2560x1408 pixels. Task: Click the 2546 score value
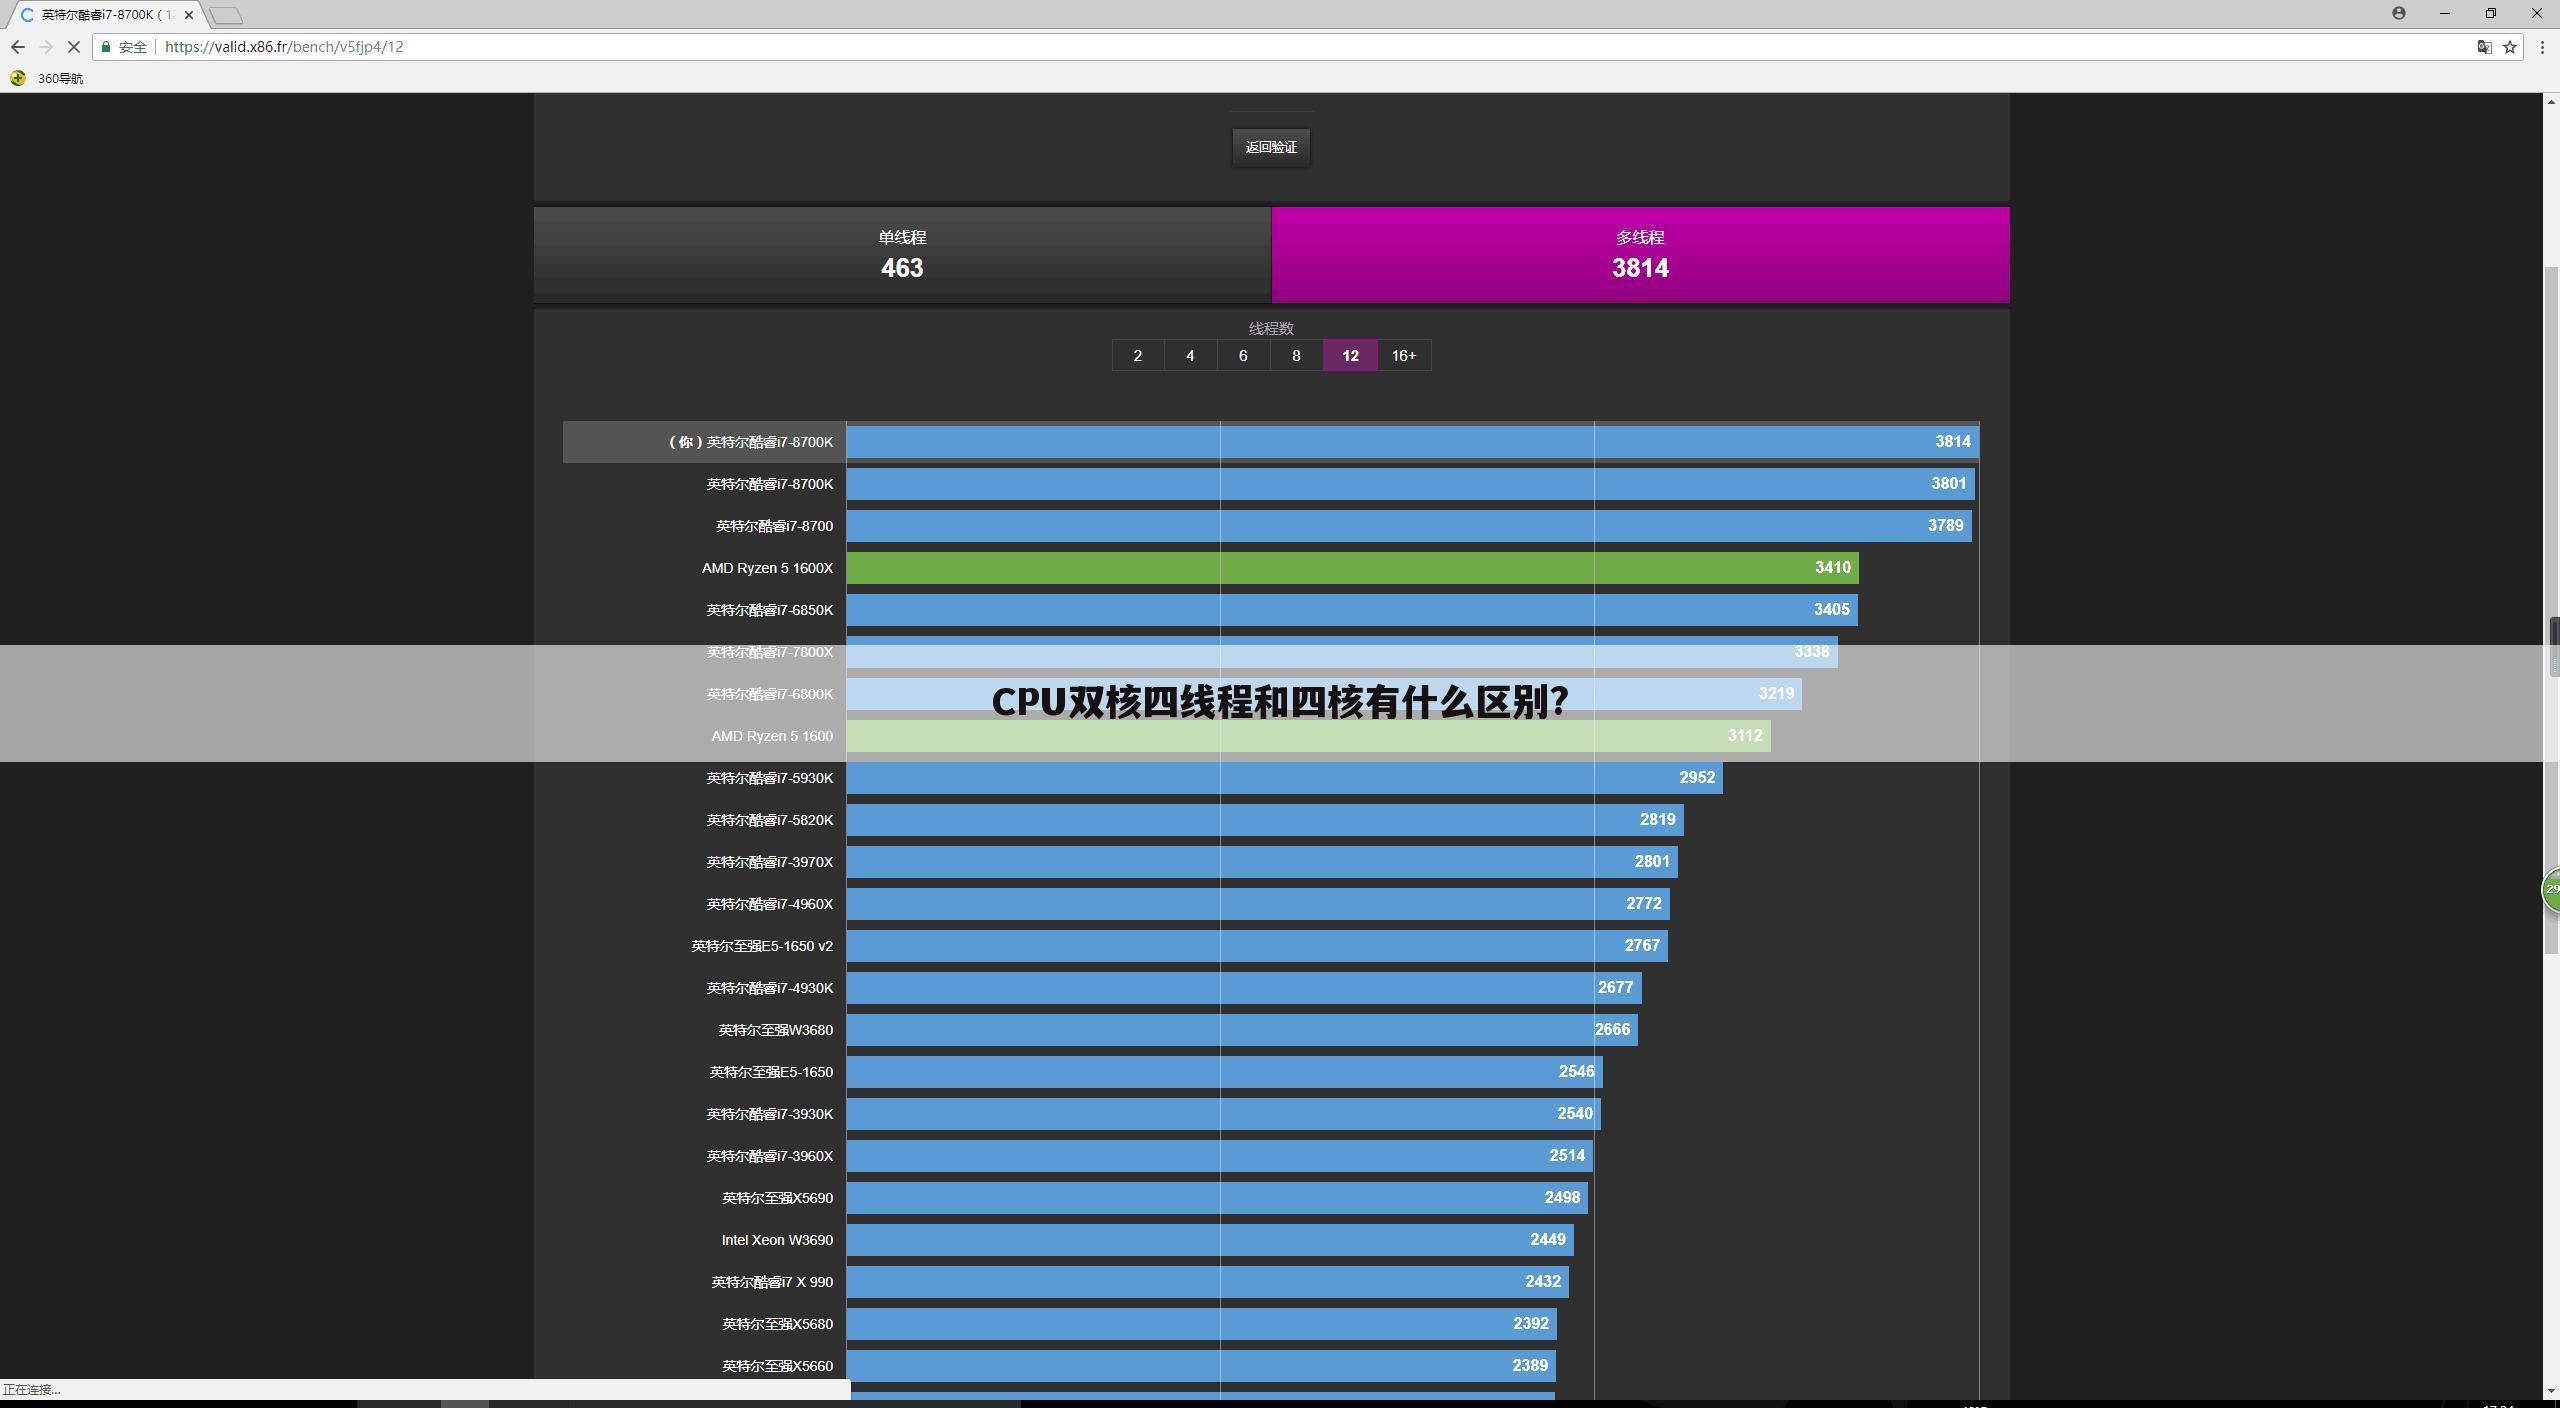[1577, 1072]
